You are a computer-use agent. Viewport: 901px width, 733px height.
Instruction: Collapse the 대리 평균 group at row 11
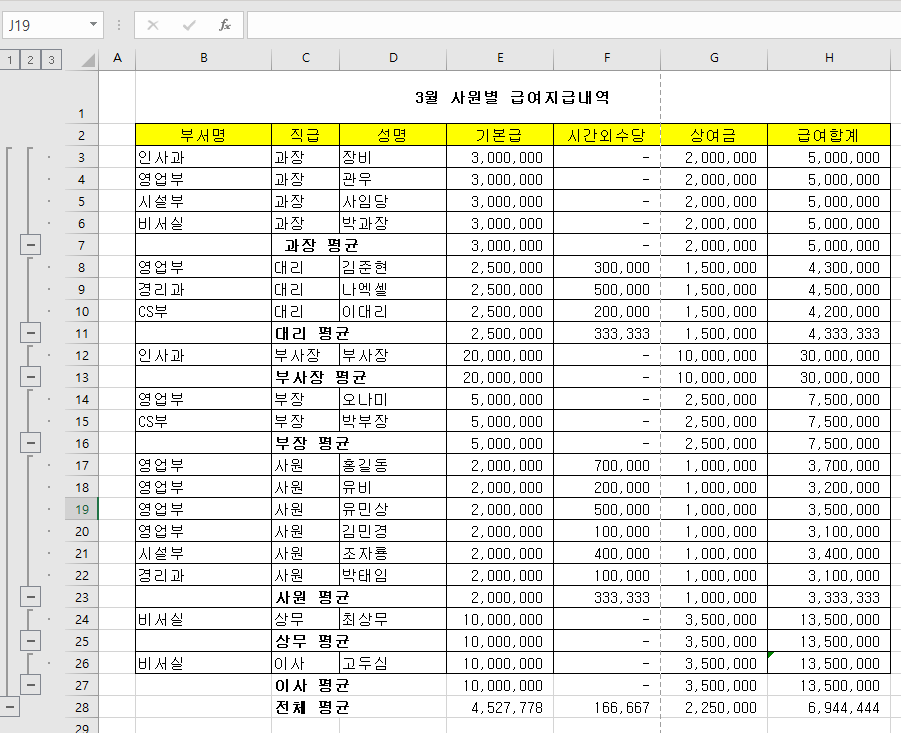click(x=30, y=333)
